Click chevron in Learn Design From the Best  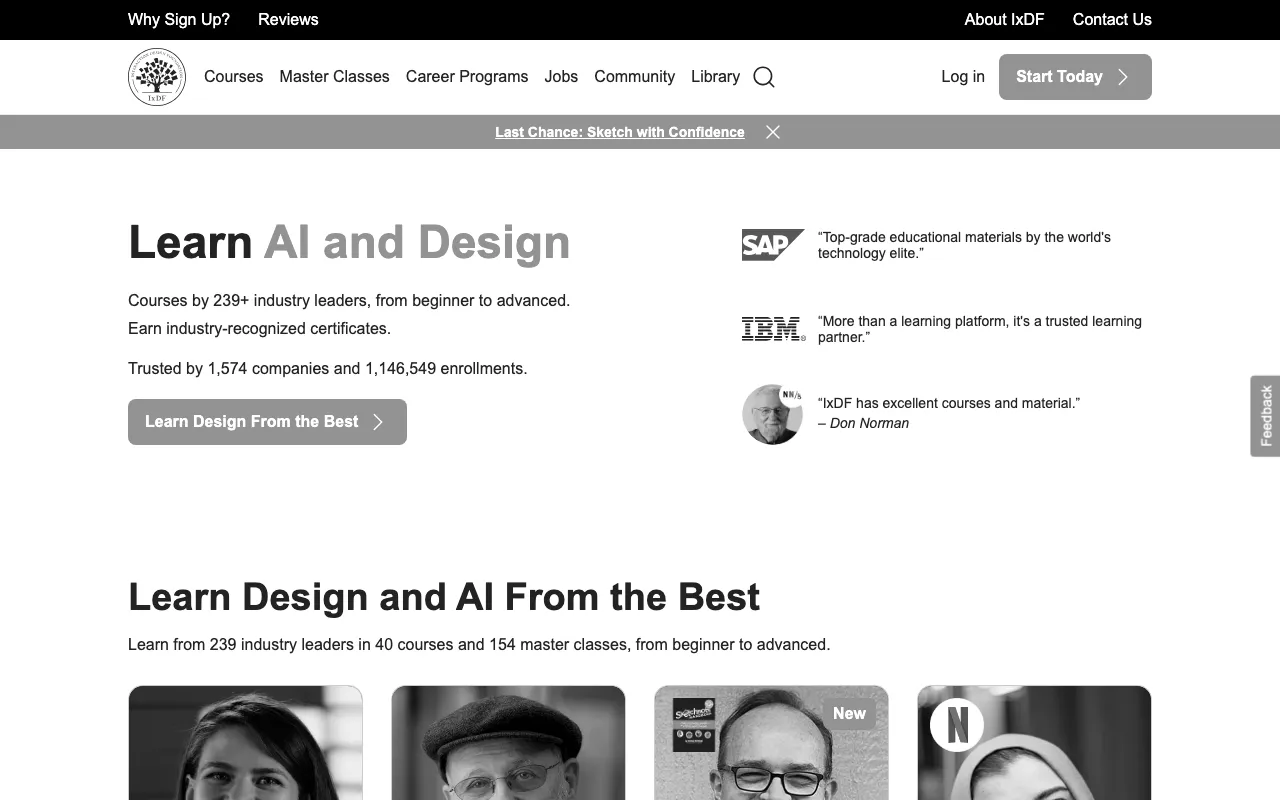click(x=378, y=422)
